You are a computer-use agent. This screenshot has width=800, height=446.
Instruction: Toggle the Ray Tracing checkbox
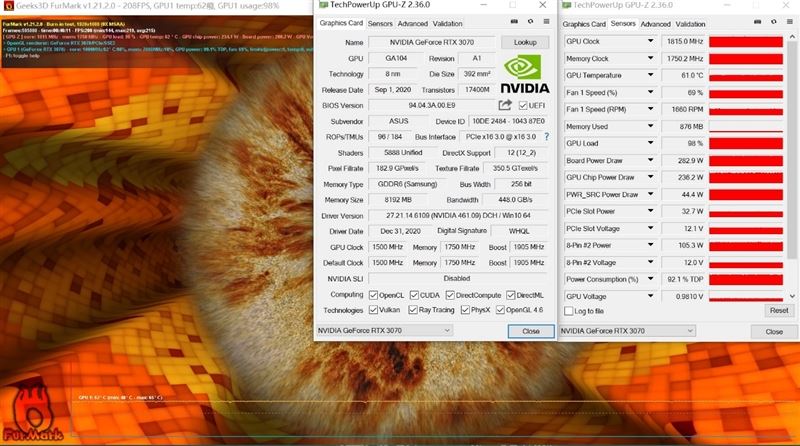(x=413, y=310)
